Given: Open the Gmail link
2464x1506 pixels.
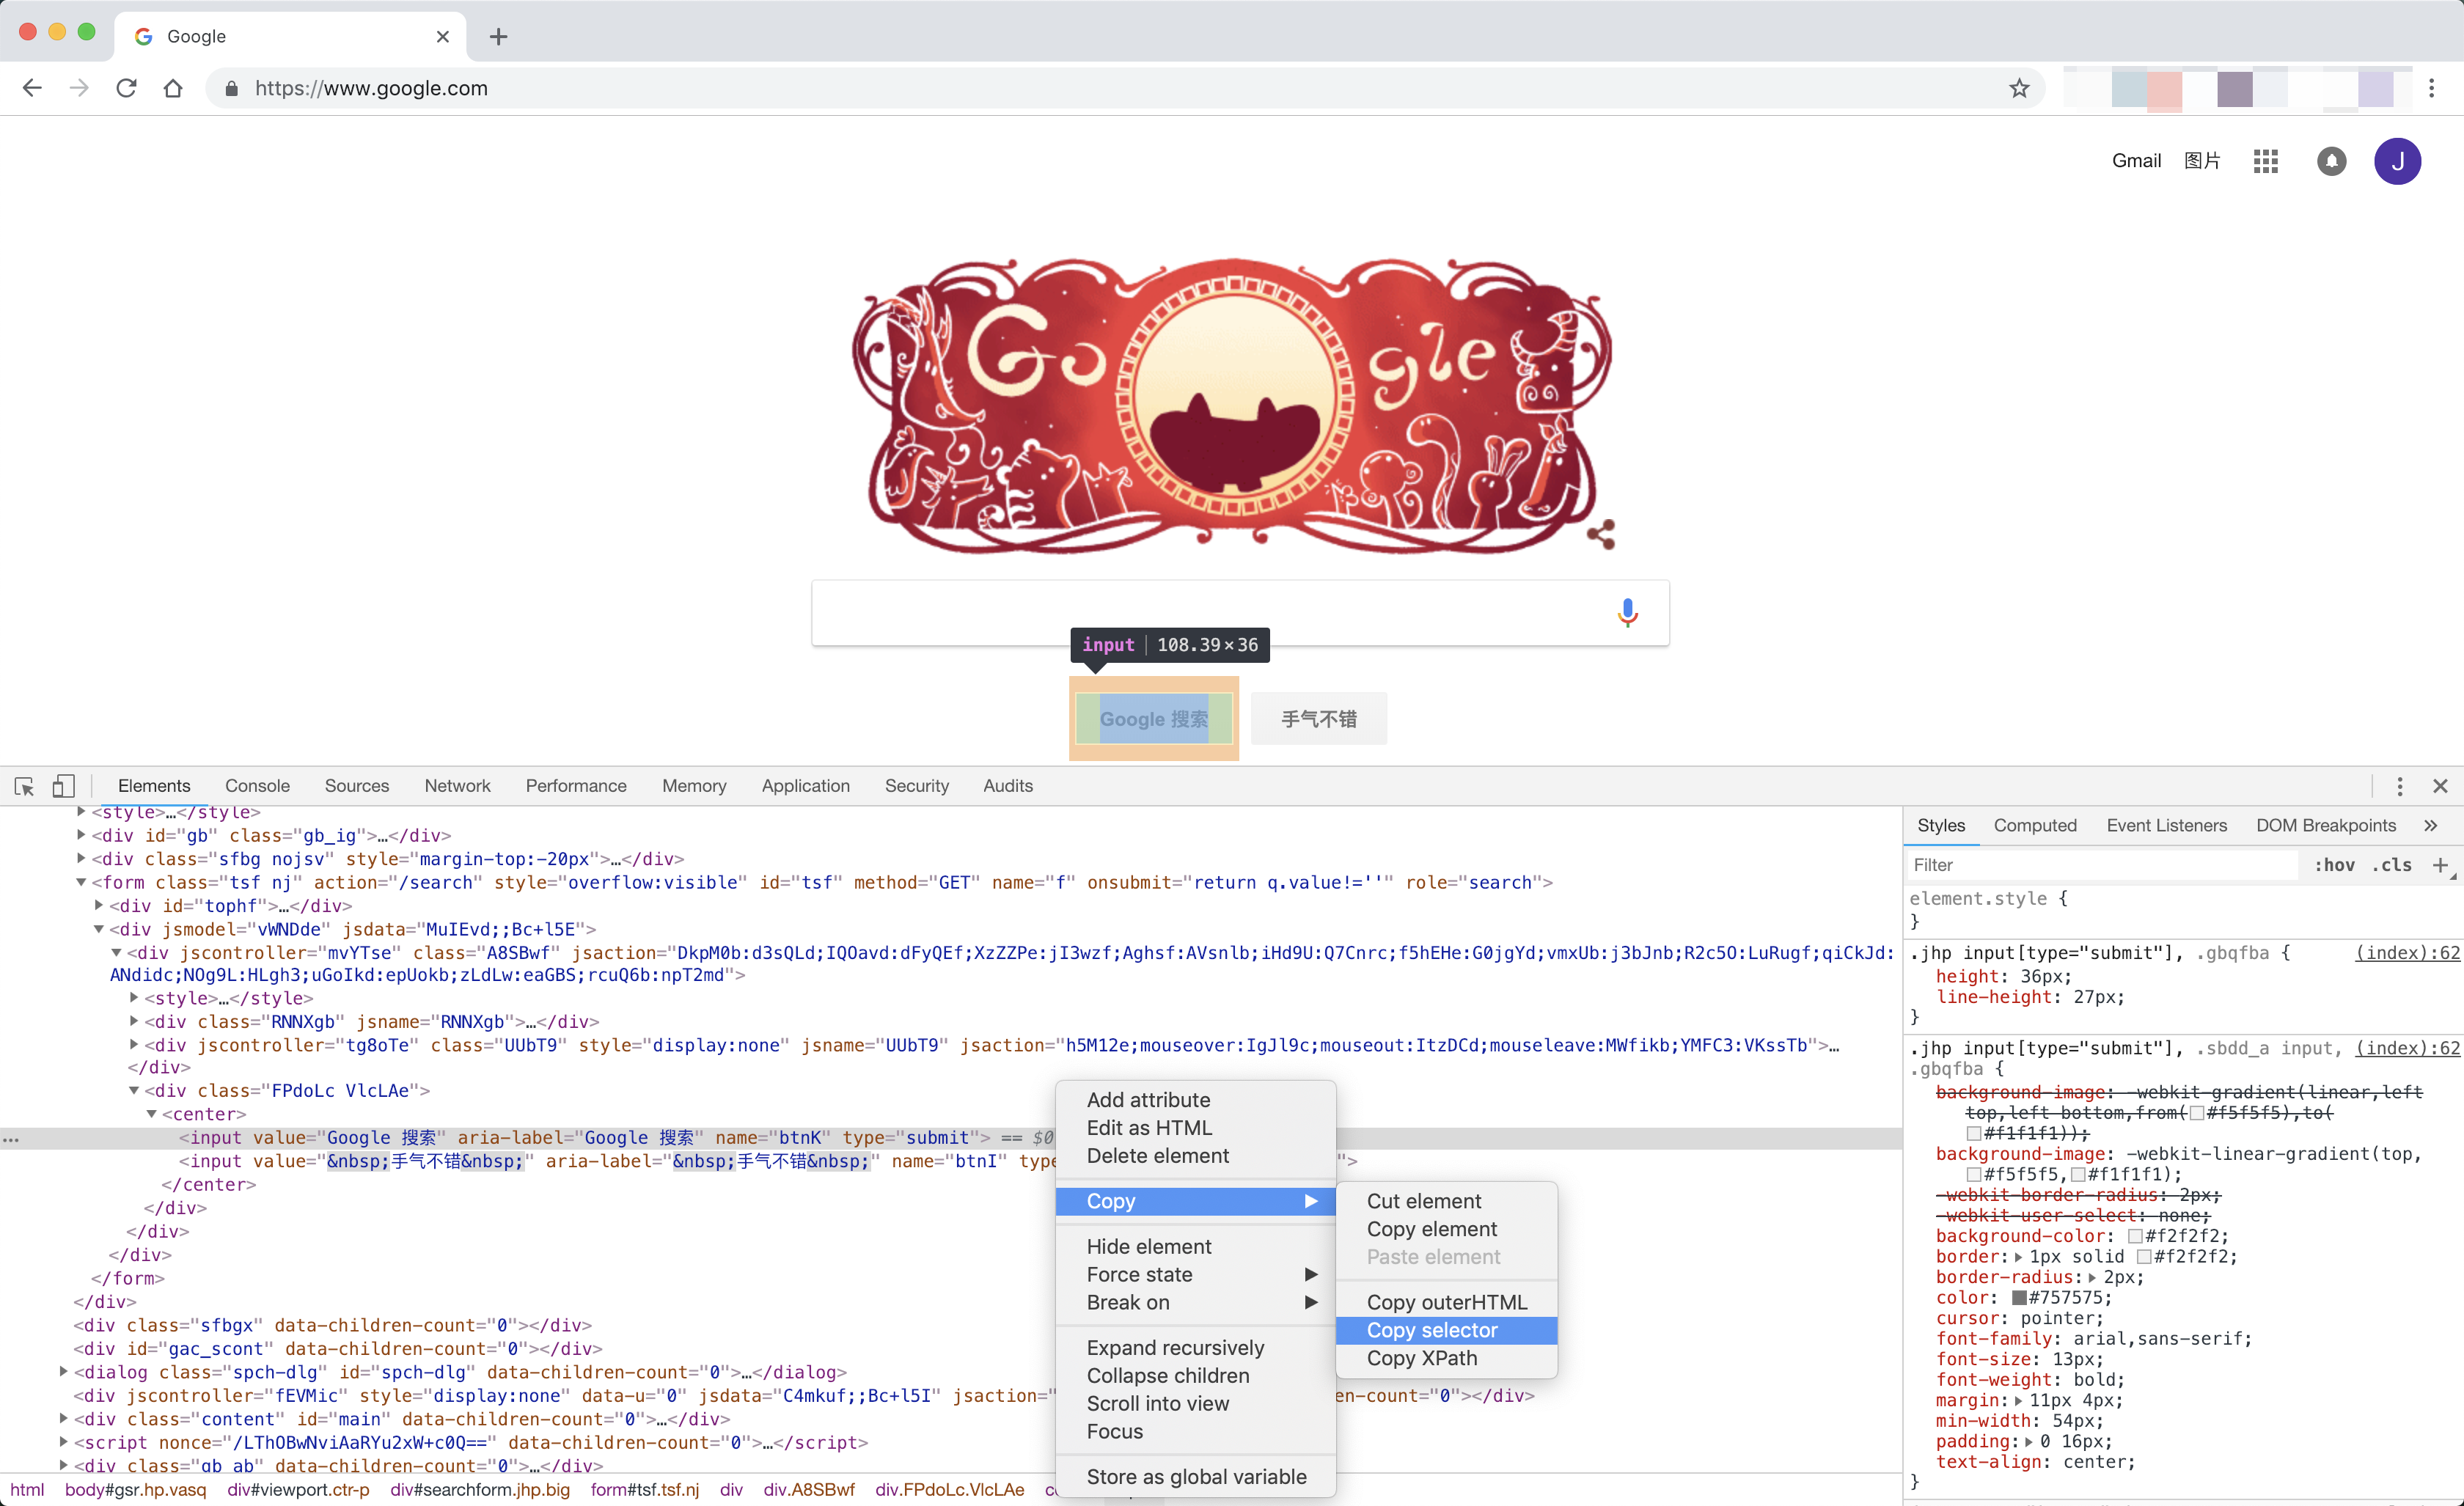Looking at the screenshot, I should (2136, 161).
